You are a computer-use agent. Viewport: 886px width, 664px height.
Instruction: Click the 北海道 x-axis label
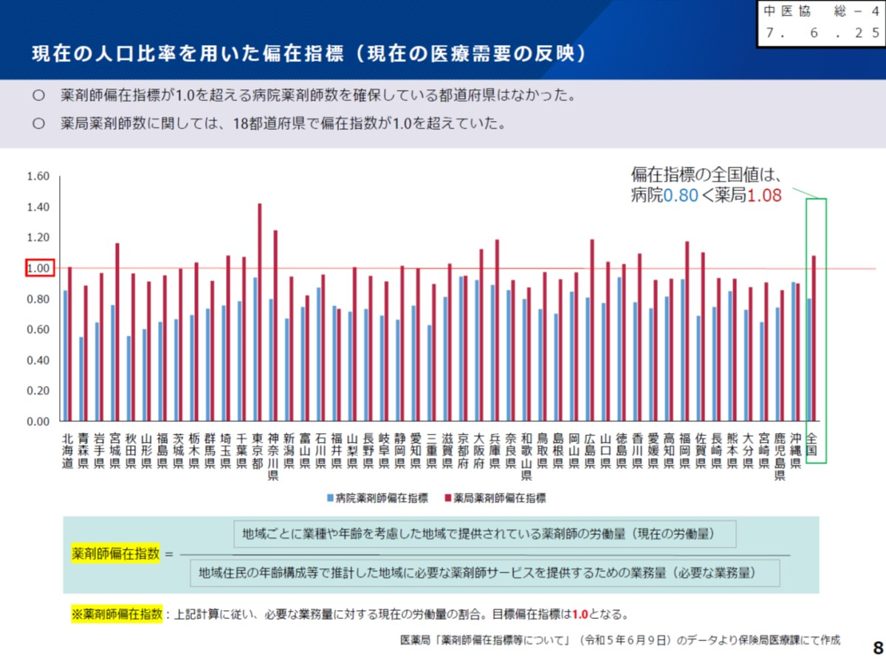67,450
